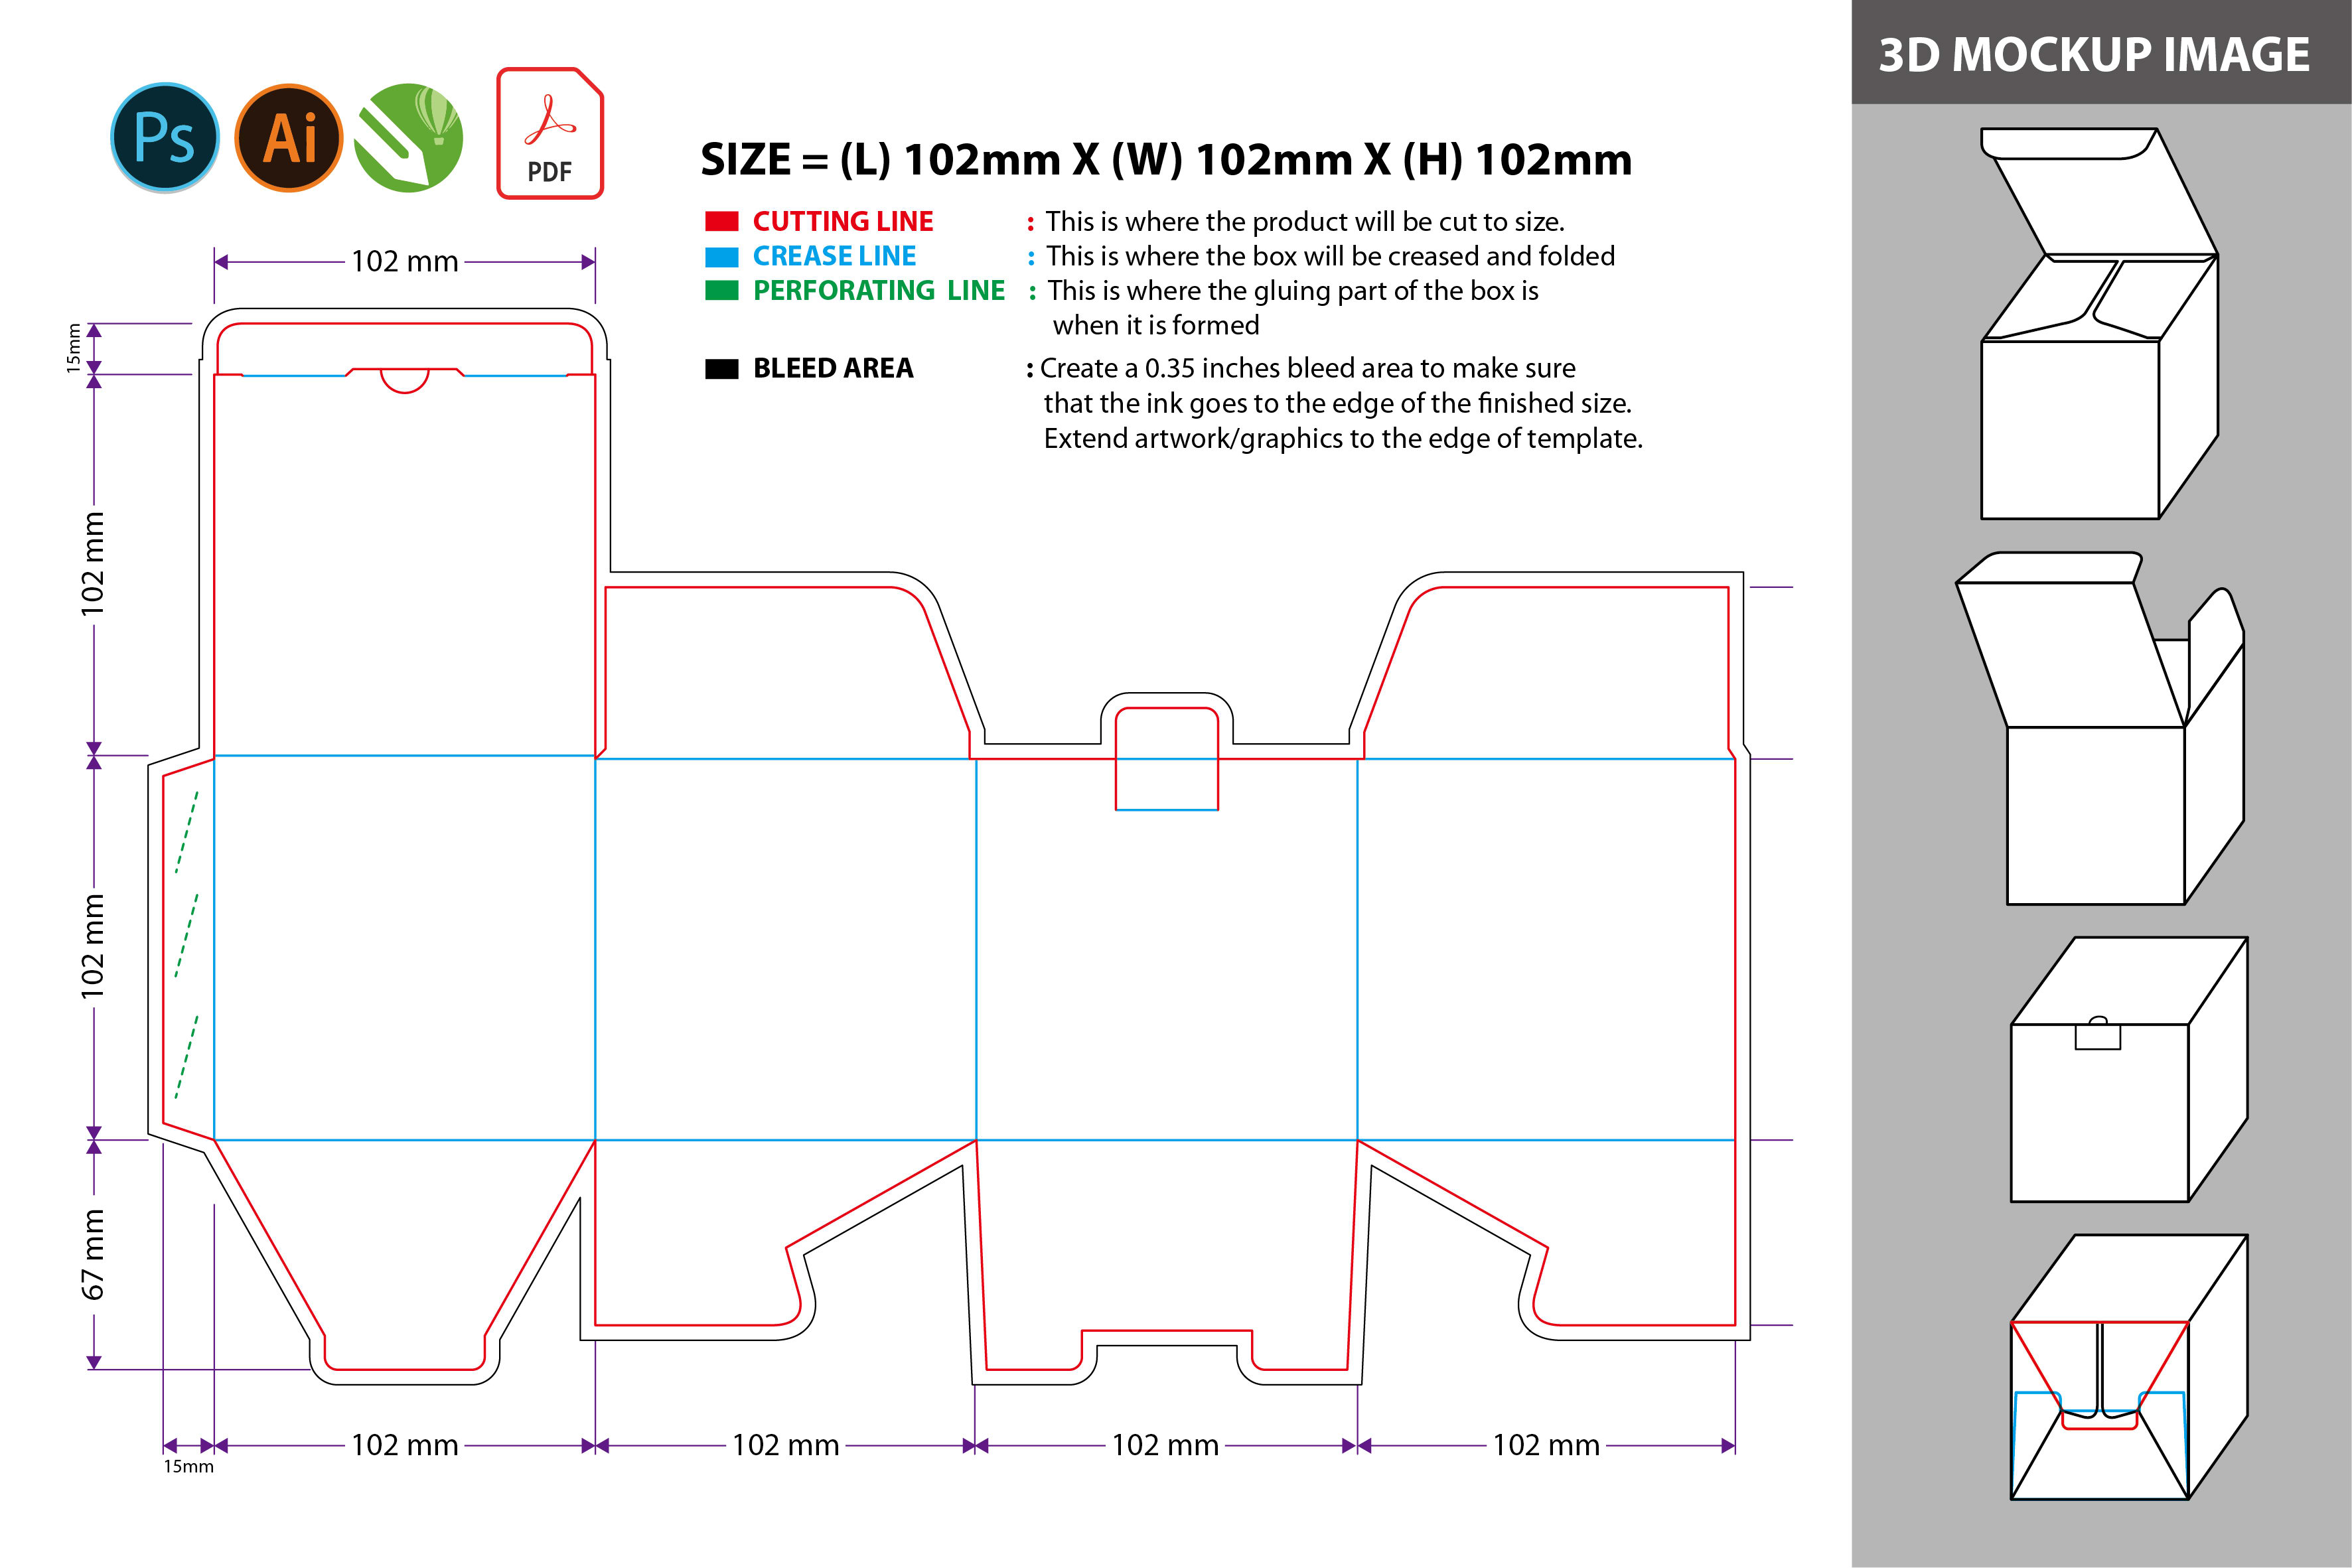Click the BLEED AREA label
2352x1568 pixels.
pyautogui.click(x=833, y=368)
